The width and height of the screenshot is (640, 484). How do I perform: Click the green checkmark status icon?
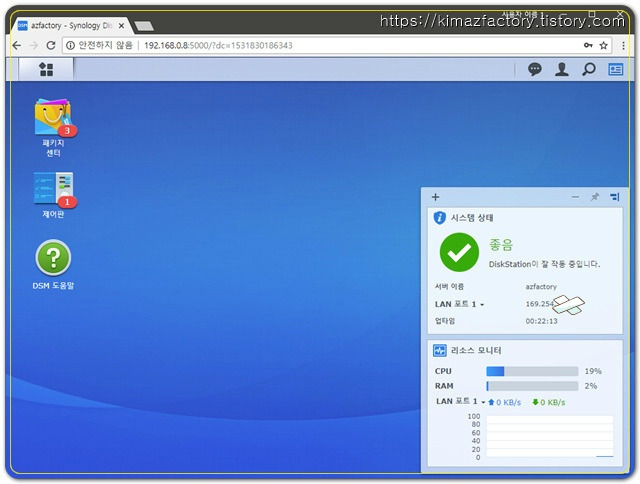[x=459, y=252]
